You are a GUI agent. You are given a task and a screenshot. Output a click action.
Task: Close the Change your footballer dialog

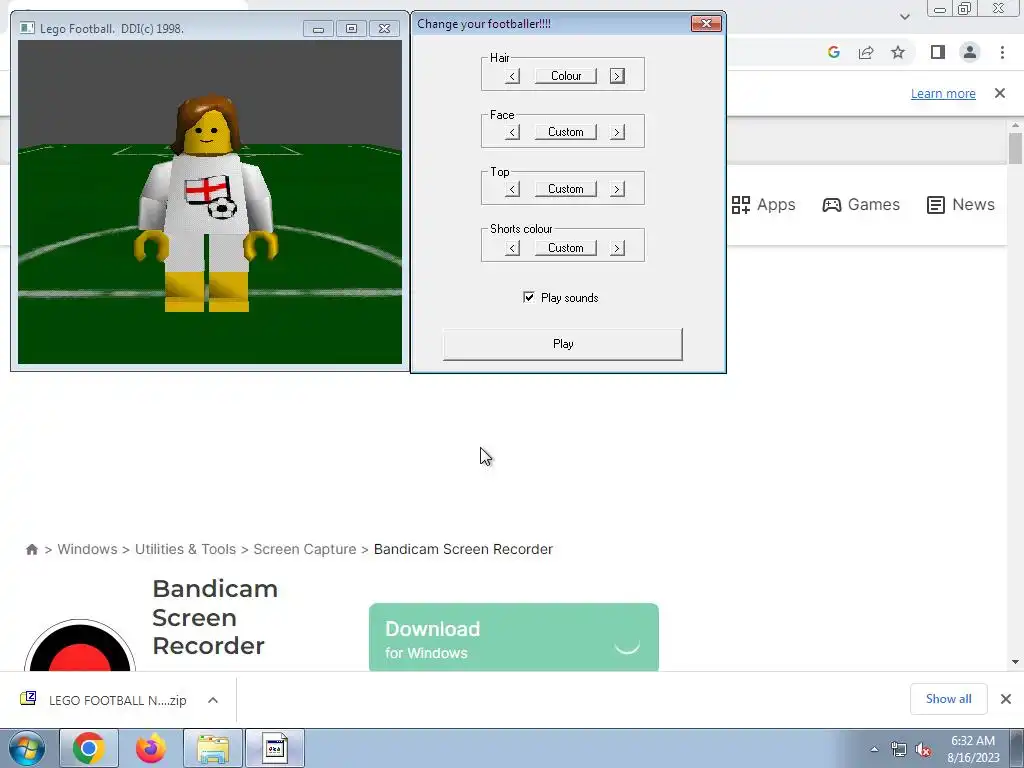(x=706, y=24)
